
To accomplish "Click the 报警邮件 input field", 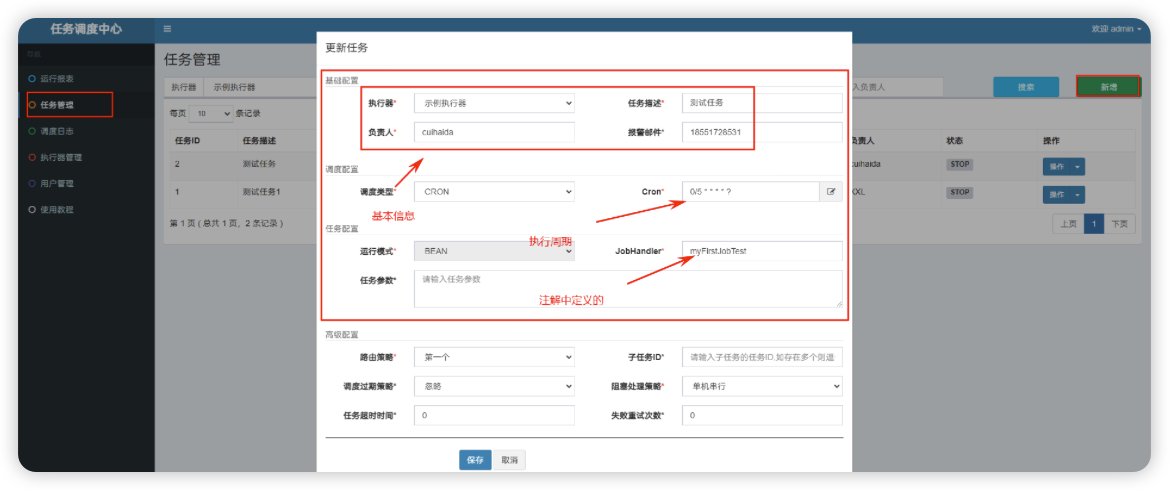I will 762,132.
